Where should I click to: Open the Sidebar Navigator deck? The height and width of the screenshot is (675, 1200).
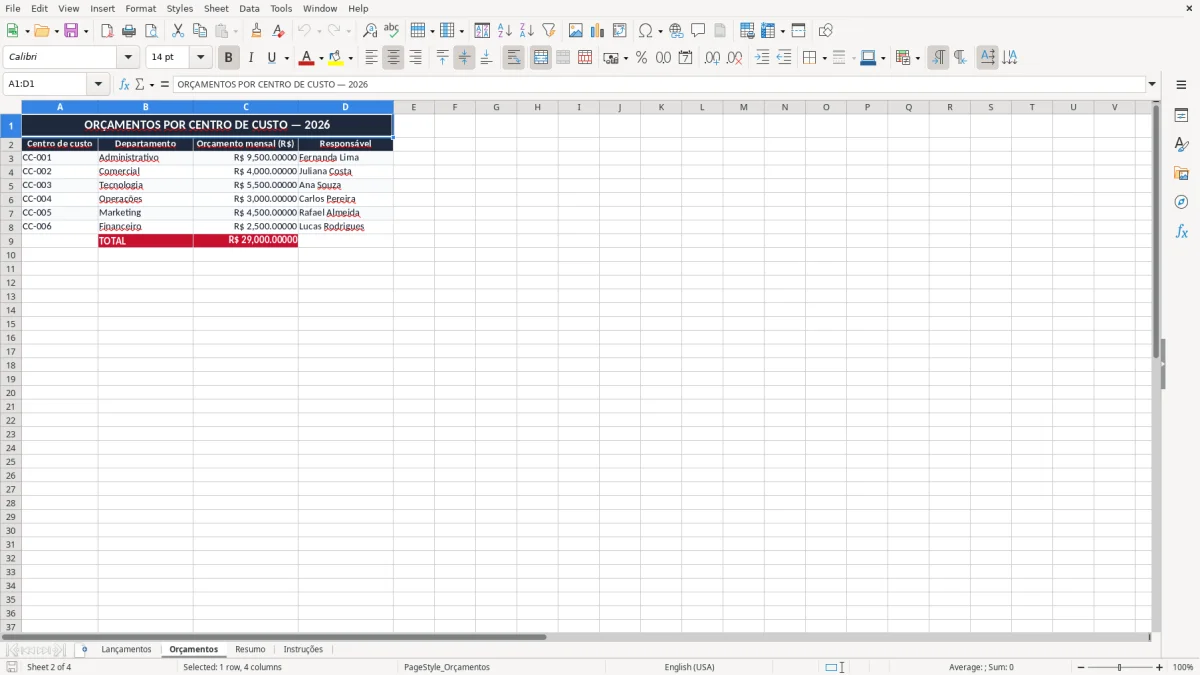[1181, 202]
